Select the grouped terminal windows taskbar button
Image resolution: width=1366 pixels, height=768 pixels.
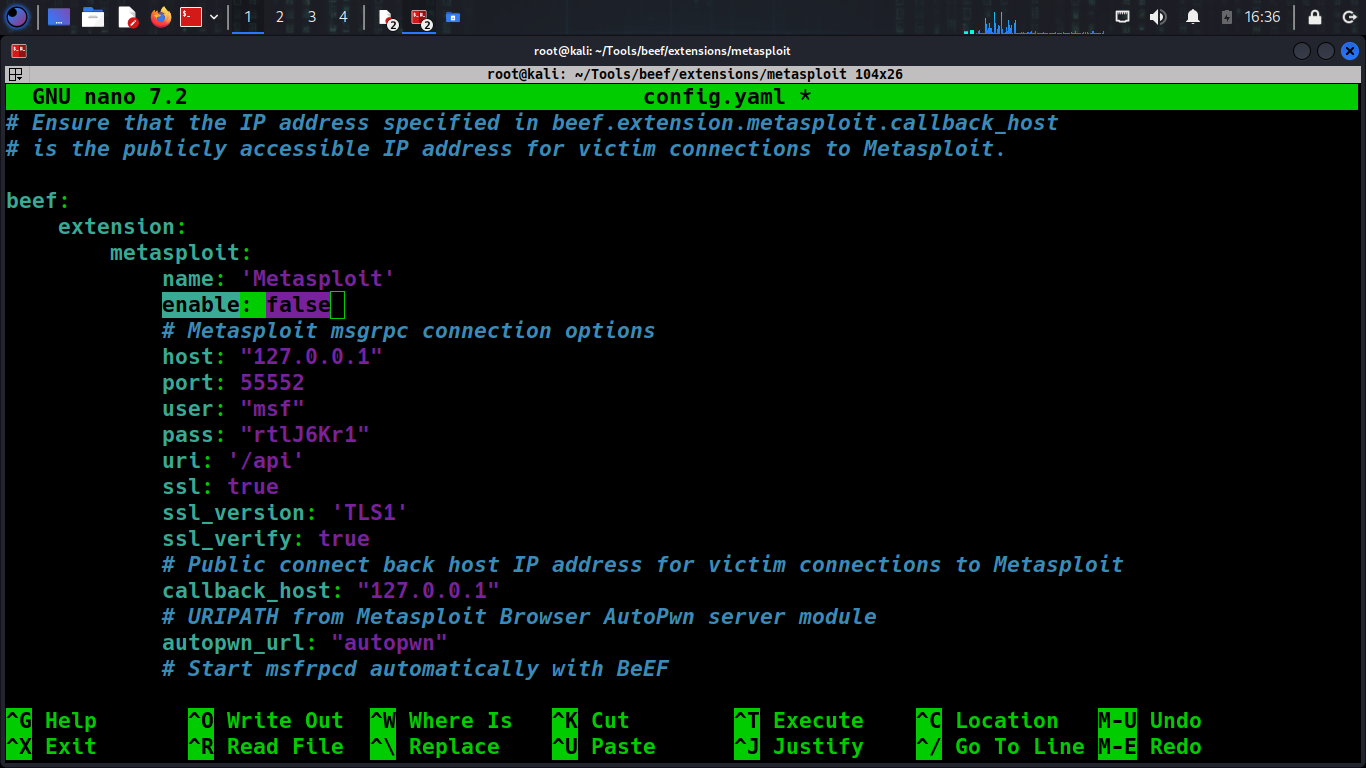420,17
